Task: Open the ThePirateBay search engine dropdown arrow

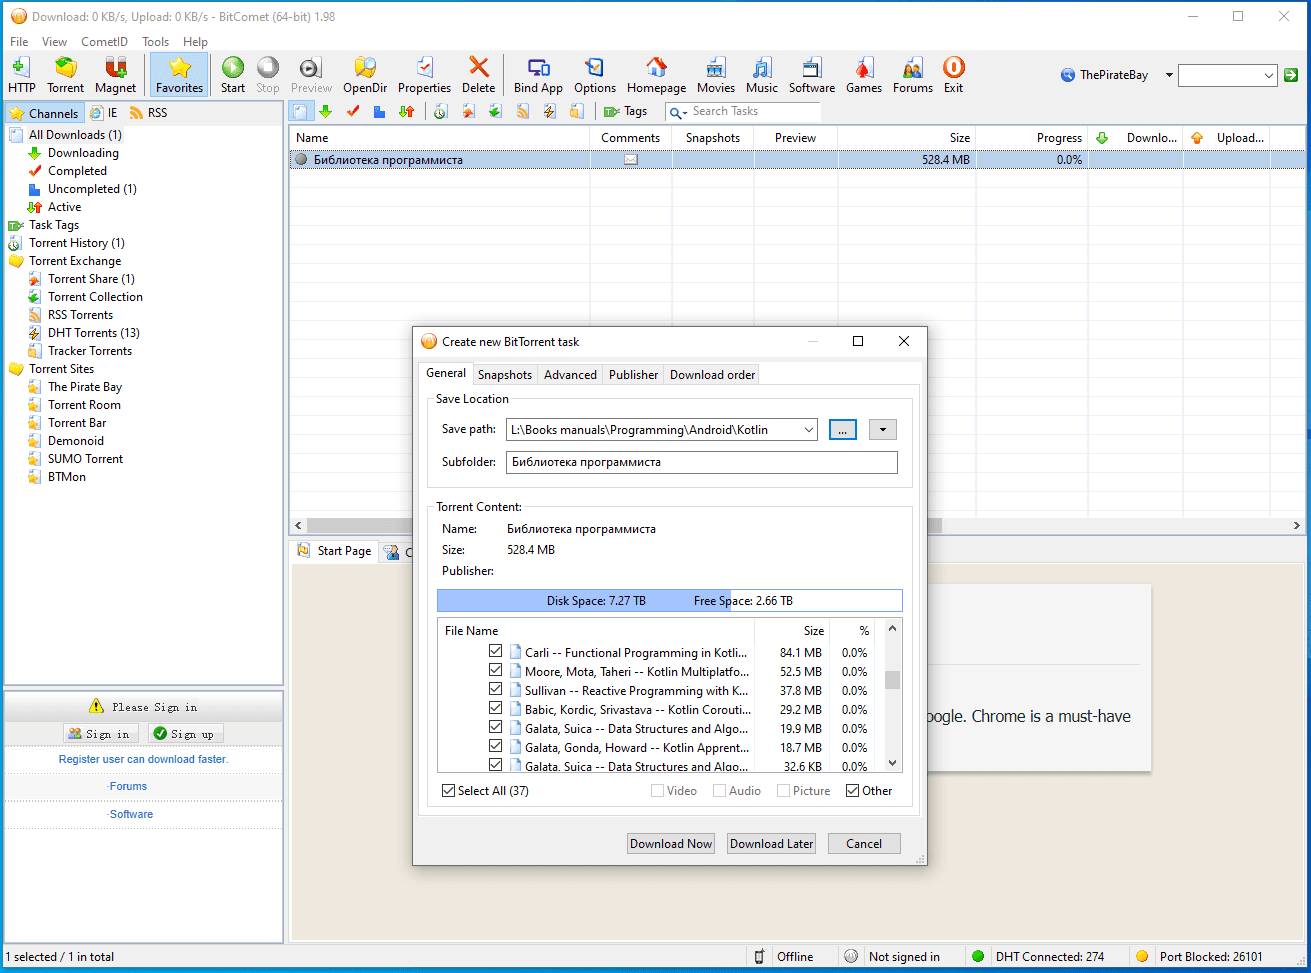Action: click(x=1167, y=75)
